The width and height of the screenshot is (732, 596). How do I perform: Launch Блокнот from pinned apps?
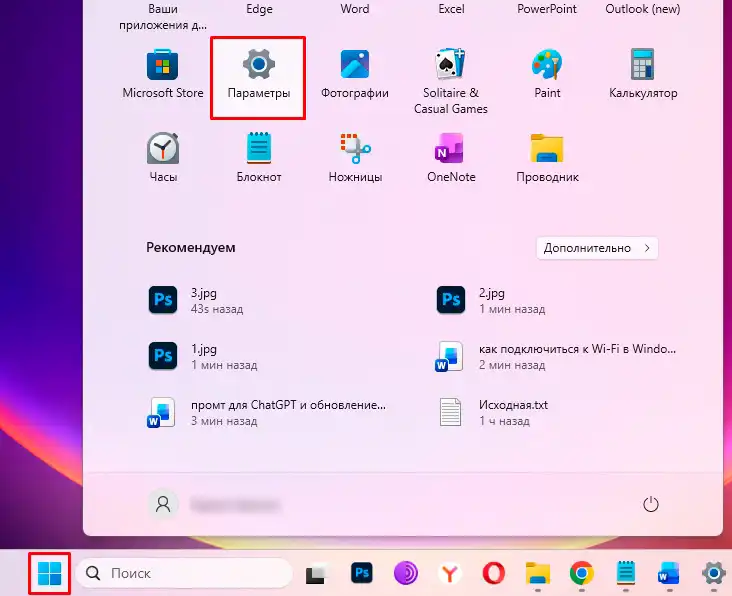coord(259,158)
